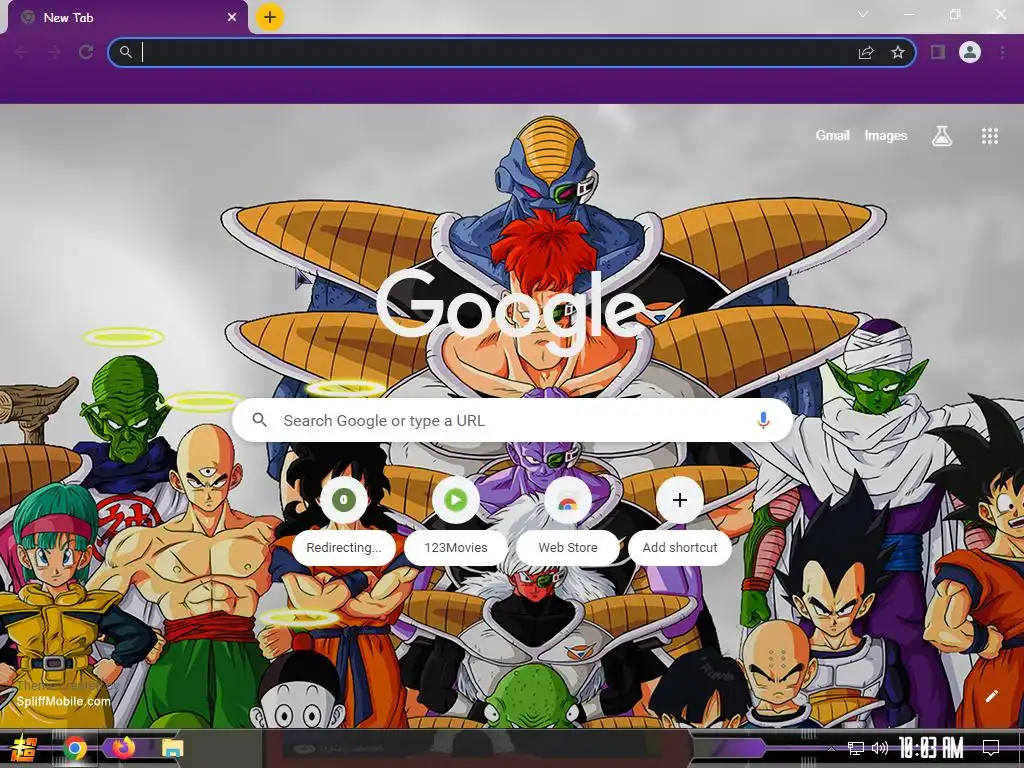Open Search Labs flask icon

tap(942, 136)
